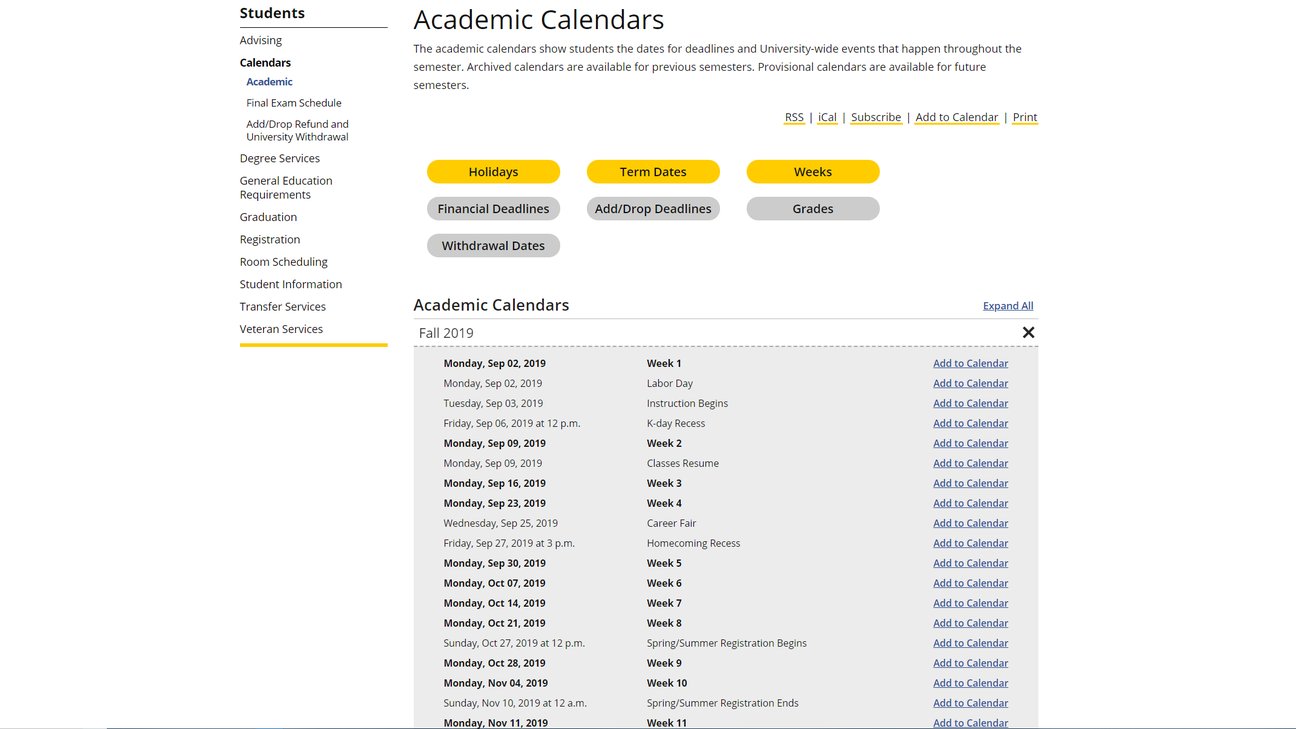1296x729 pixels.
Task: Click top Add to Calendar link beside Subscribe
Action: point(957,117)
